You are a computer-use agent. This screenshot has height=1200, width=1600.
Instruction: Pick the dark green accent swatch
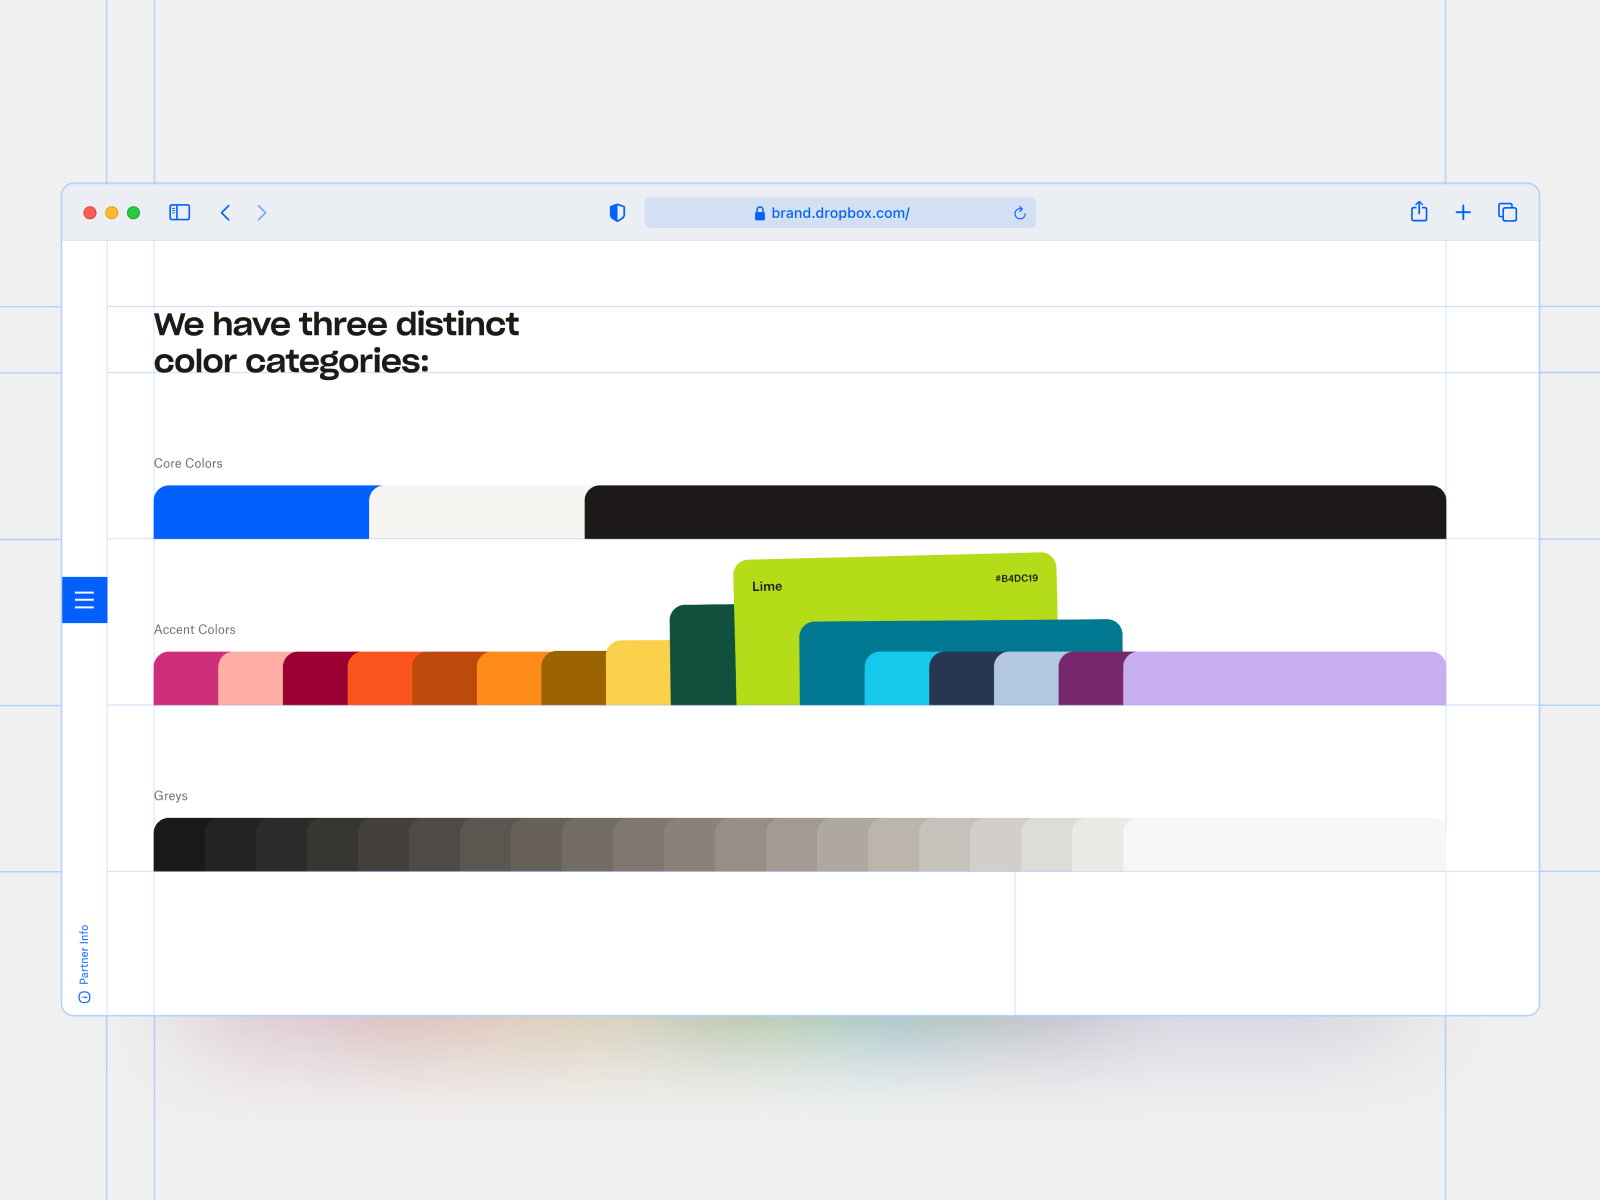[x=702, y=655]
